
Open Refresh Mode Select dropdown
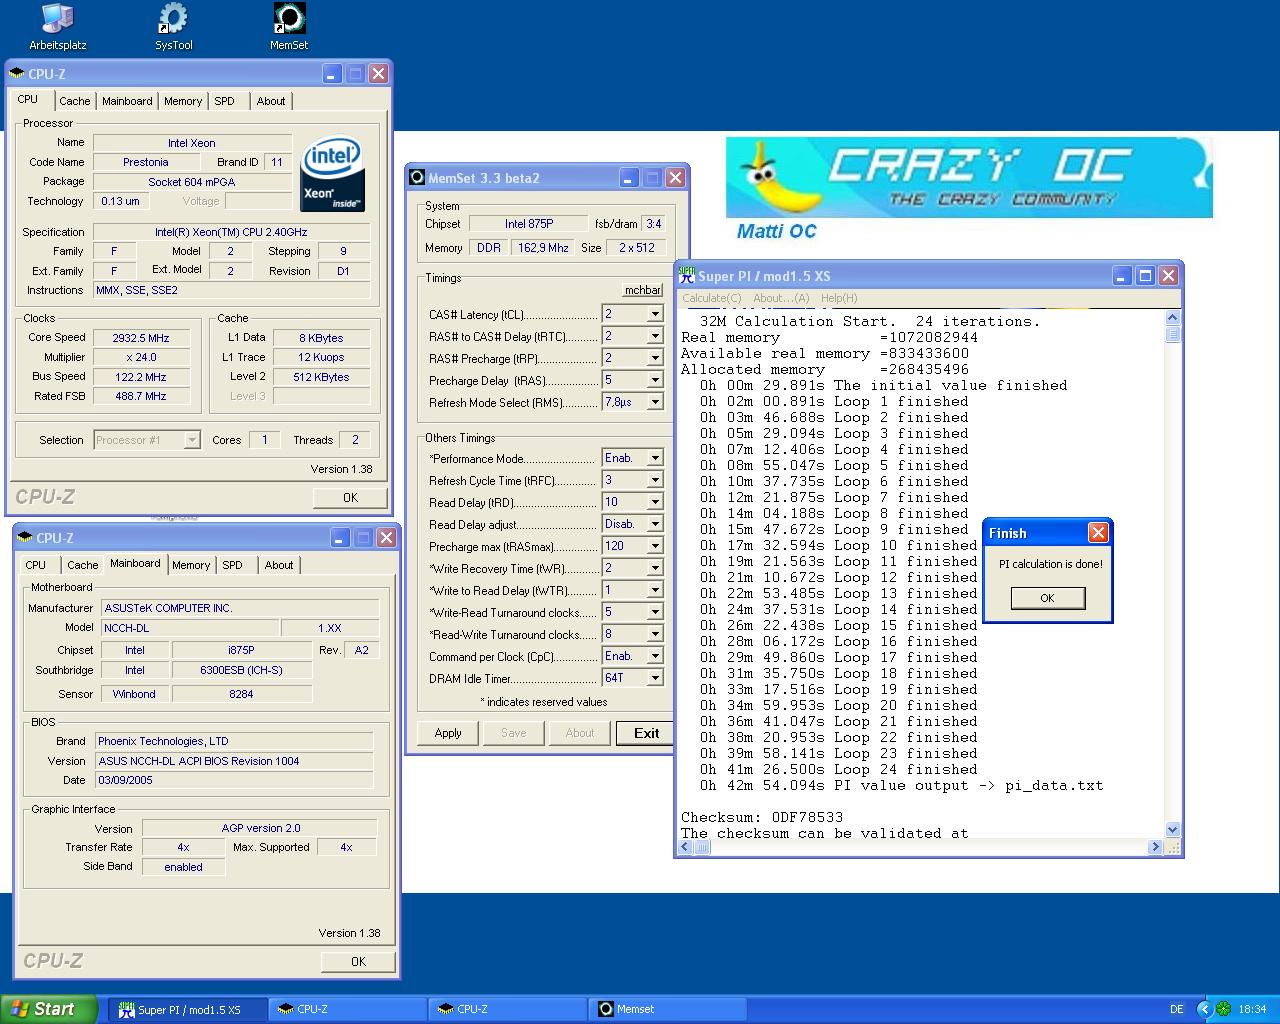655,402
